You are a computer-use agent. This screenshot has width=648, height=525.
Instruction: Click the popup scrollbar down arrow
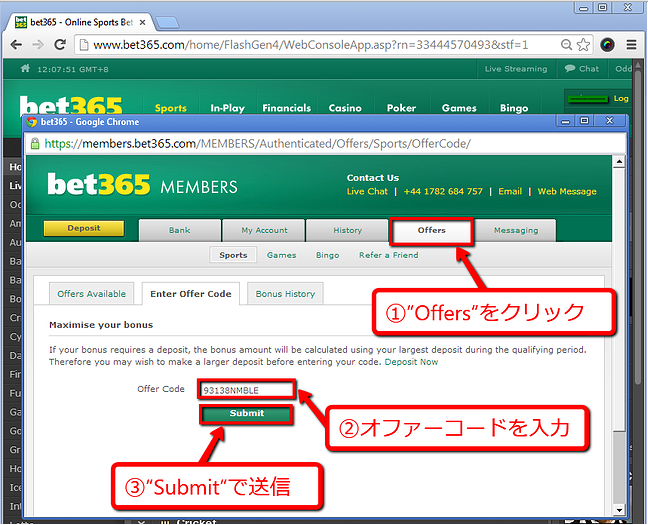pyautogui.click(x=619, y=510)
